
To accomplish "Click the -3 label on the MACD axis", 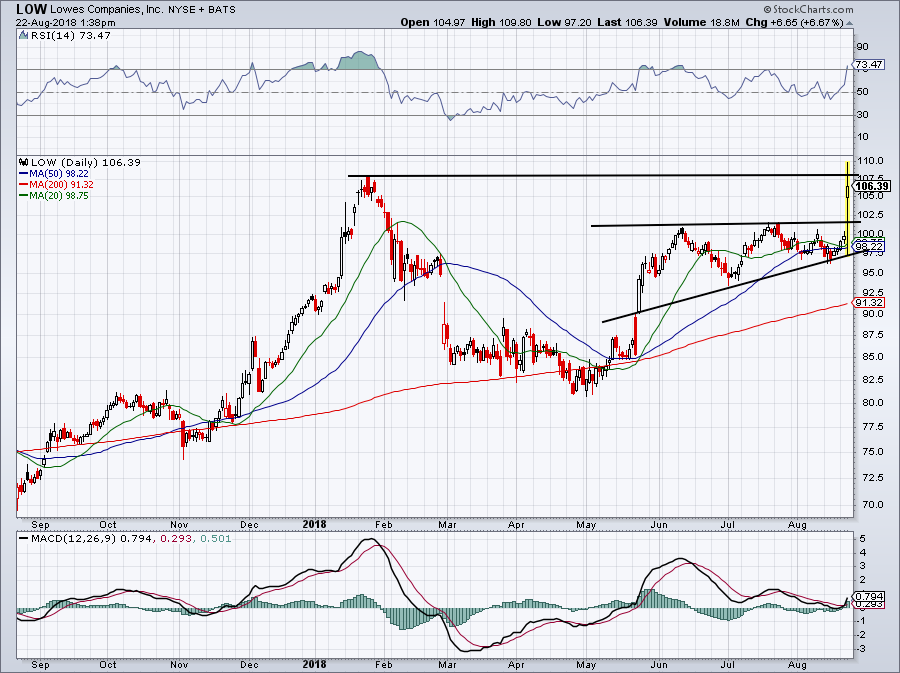I will point(859,649).
